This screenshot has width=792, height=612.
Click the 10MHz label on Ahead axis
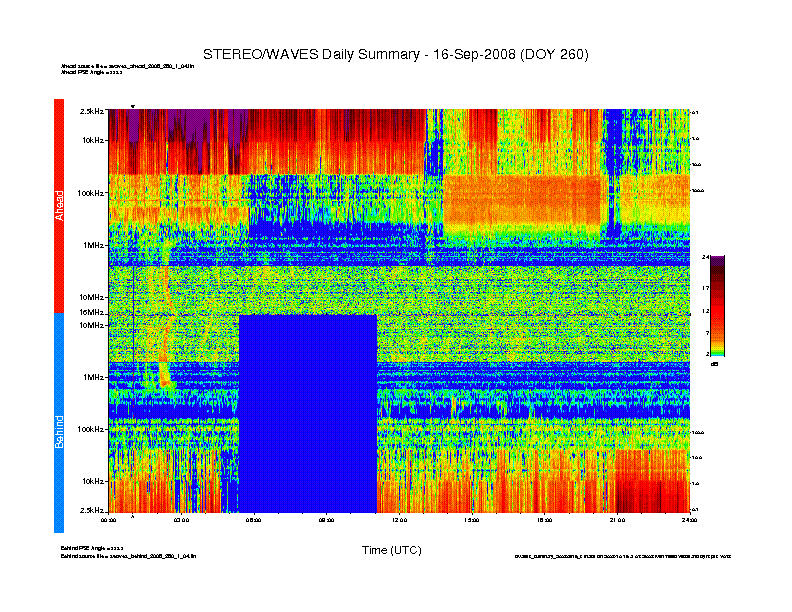click(92, 297)
